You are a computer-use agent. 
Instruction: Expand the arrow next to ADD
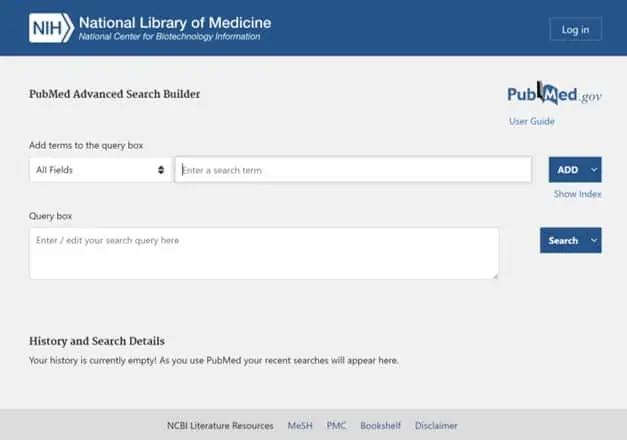[594, 170]
